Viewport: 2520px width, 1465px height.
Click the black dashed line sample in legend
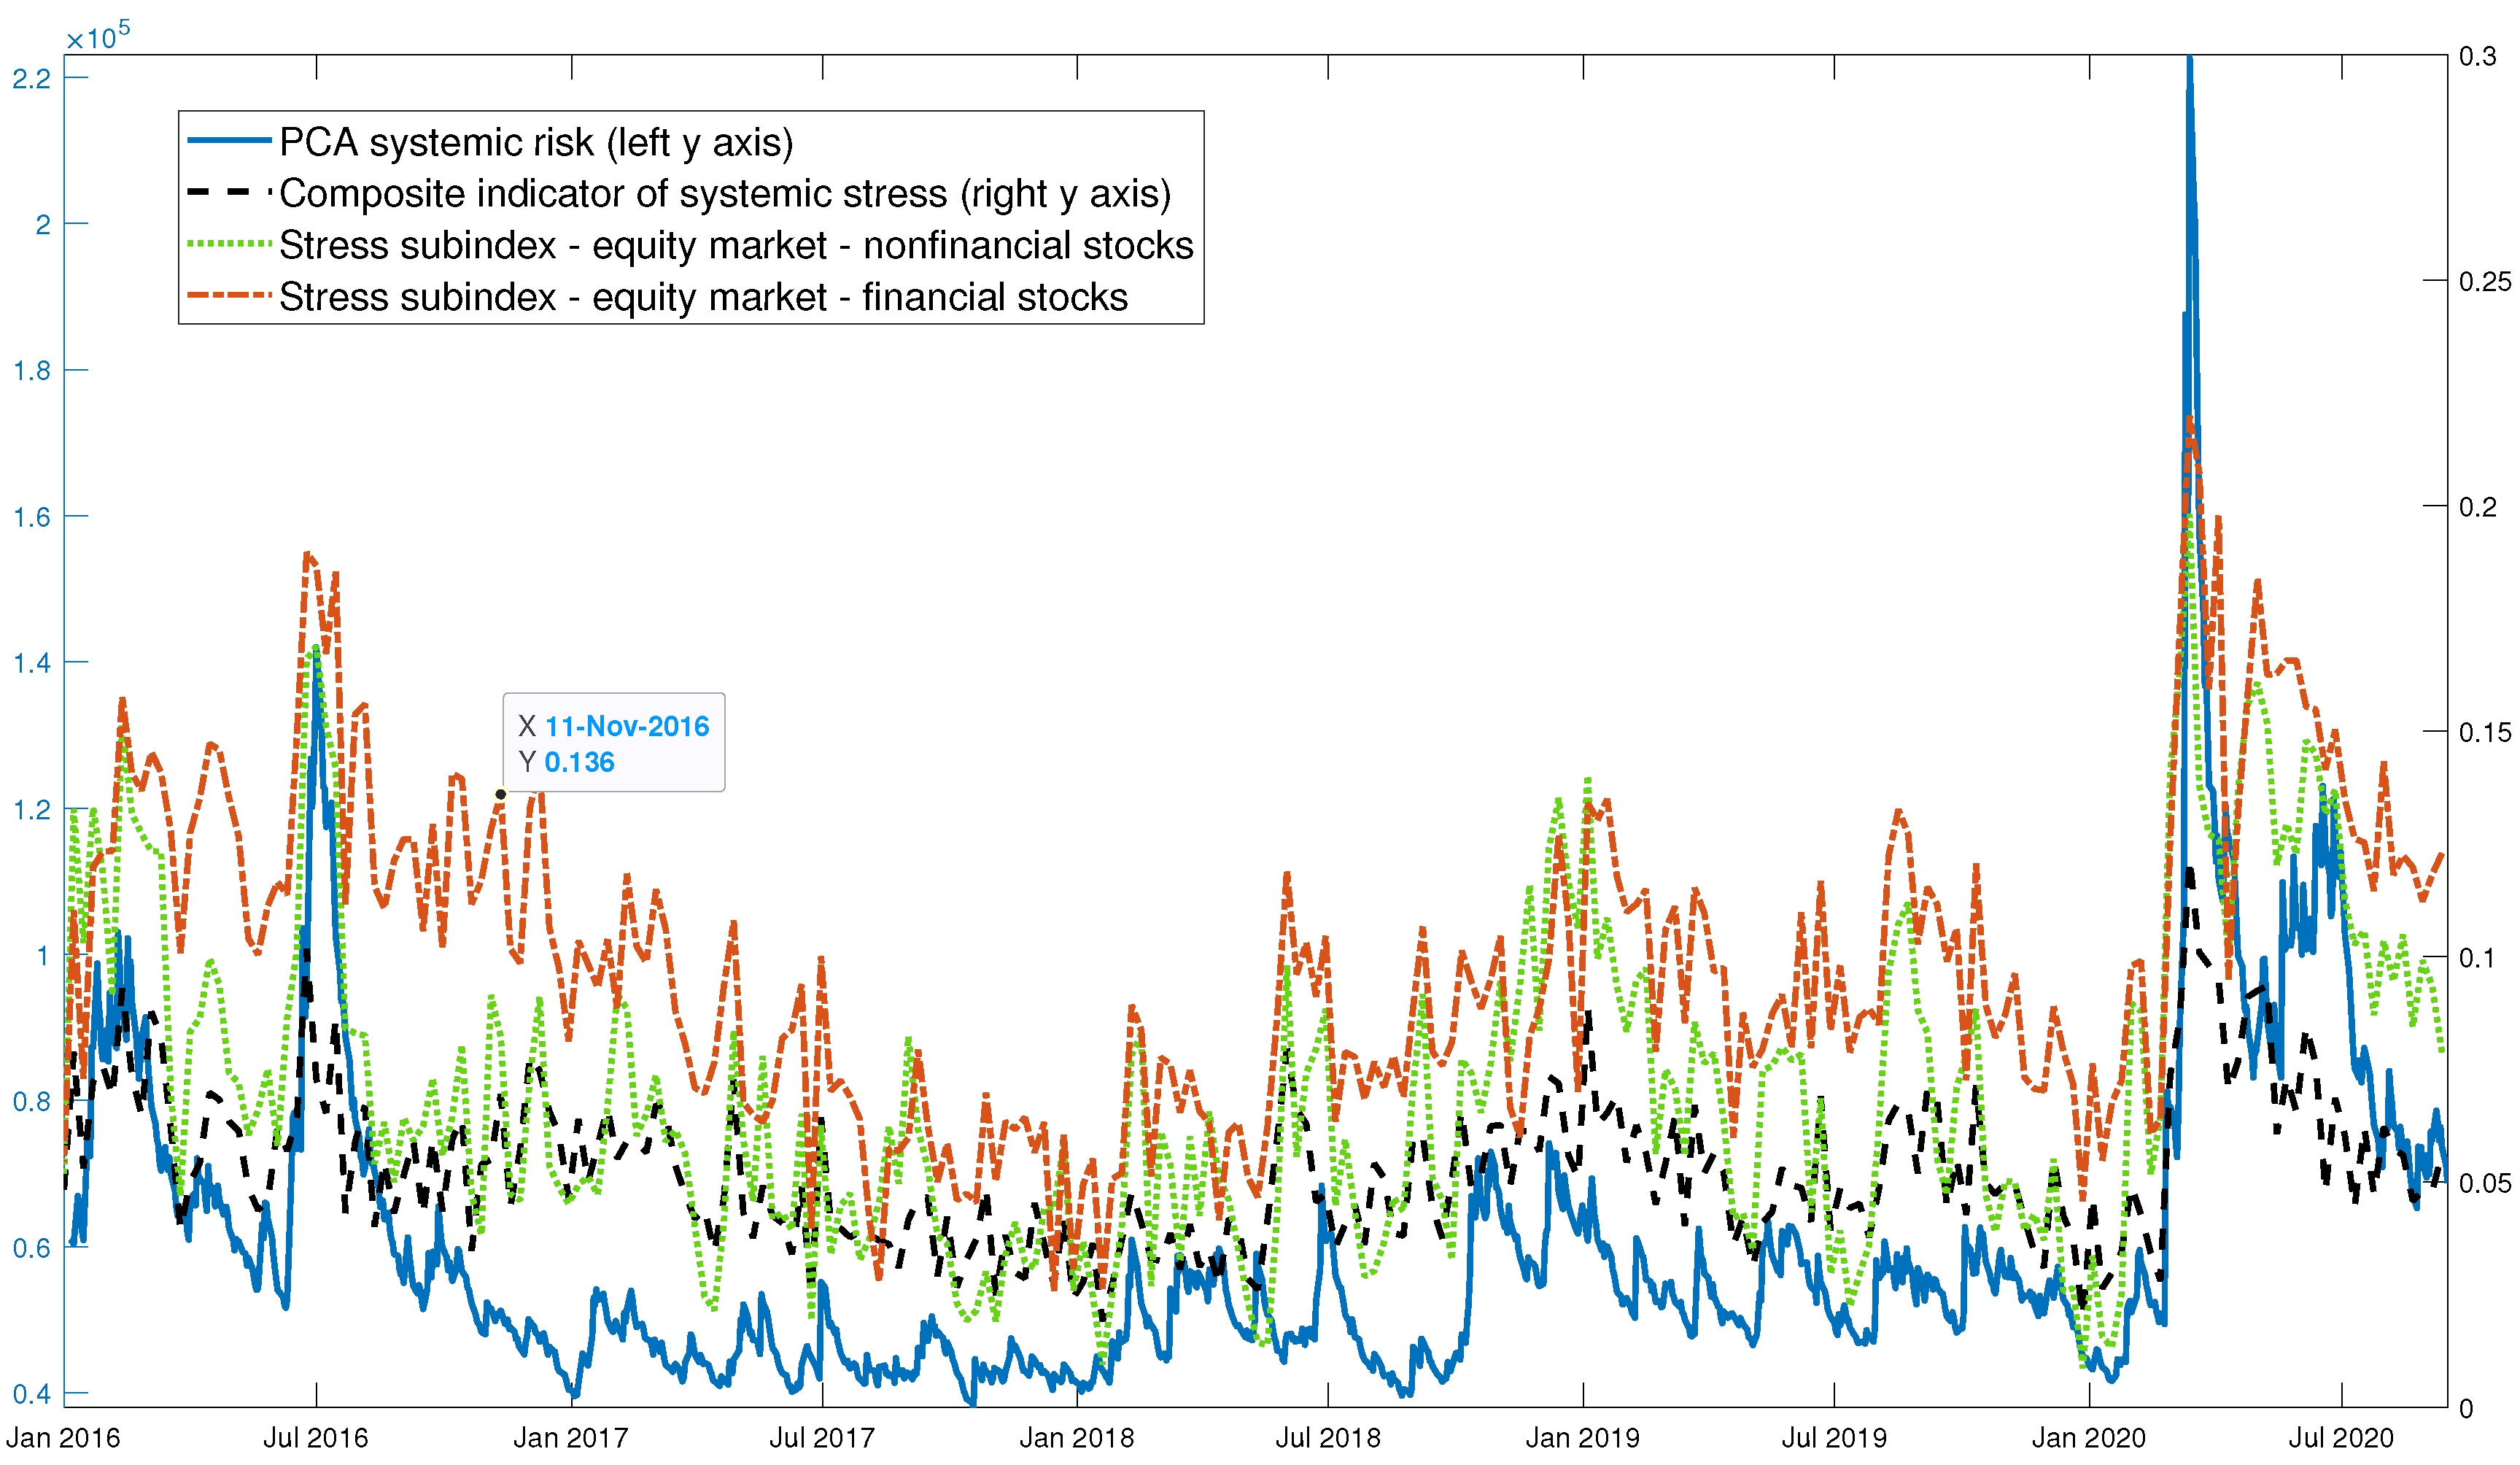point(229,192)
